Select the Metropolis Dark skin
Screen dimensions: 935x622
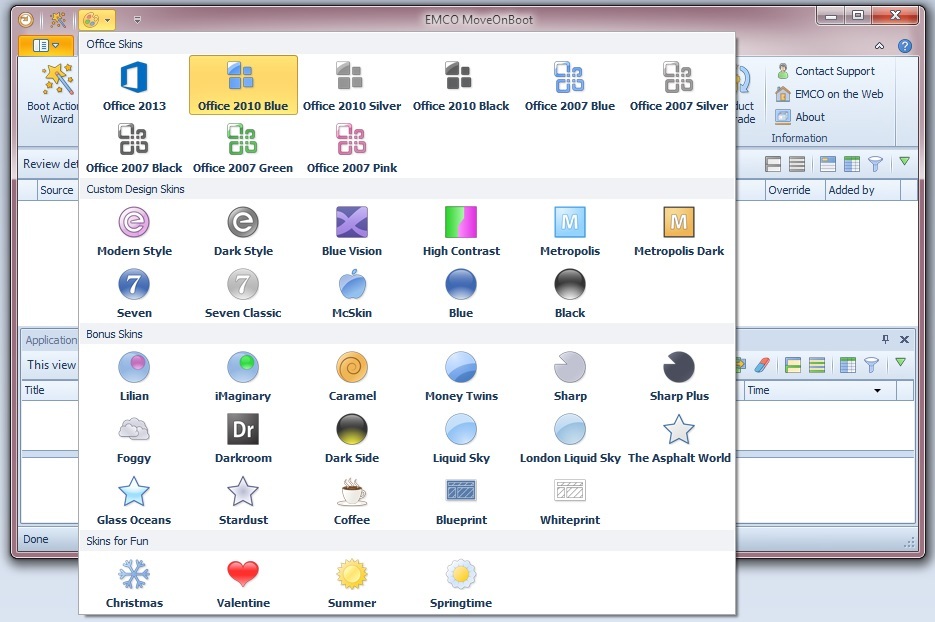679,231
